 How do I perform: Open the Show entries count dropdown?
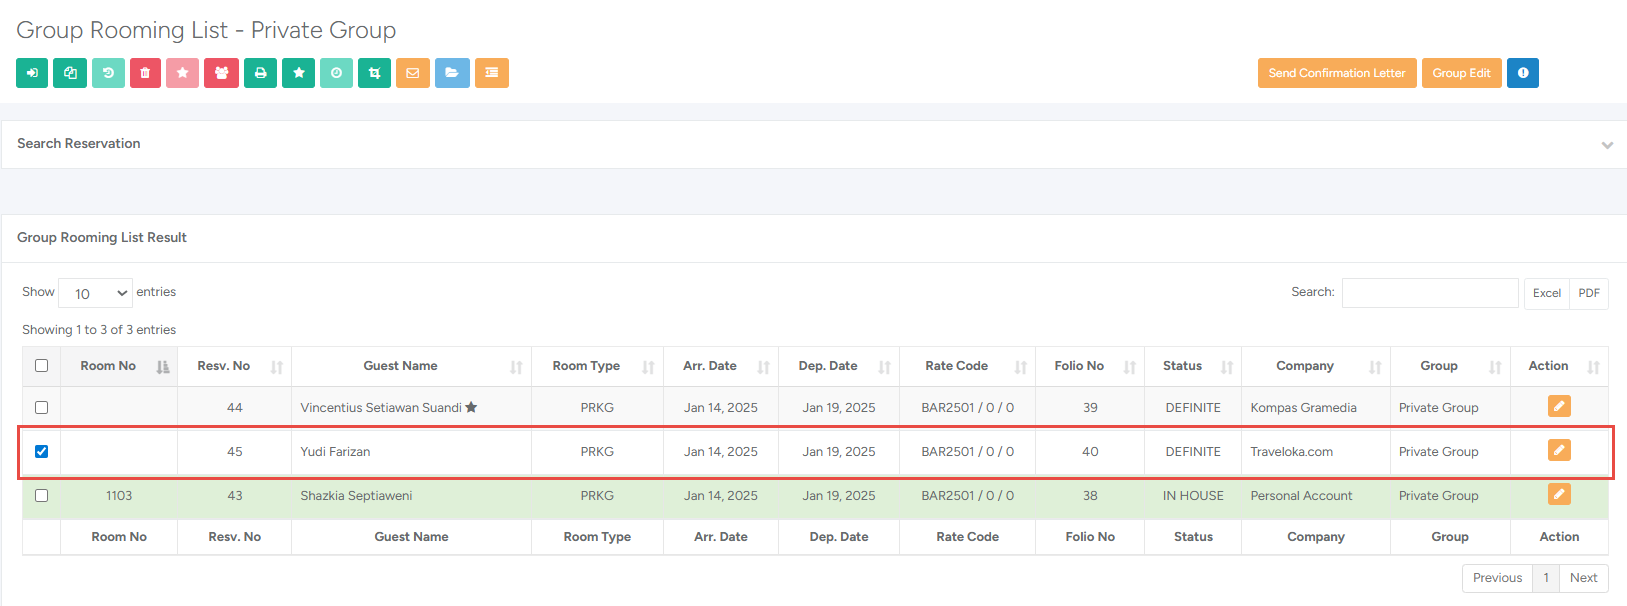[x=96, y=293]
